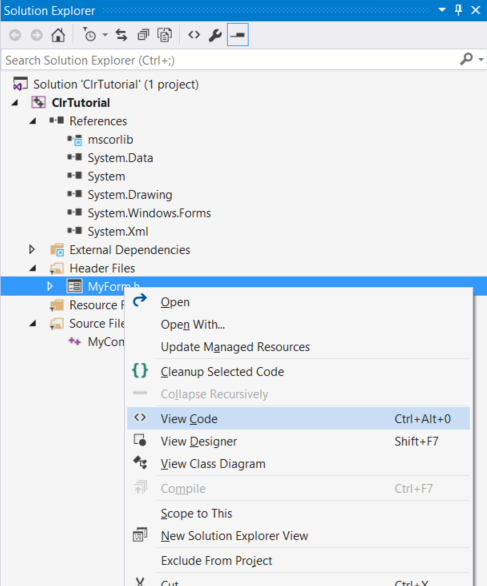Viewport: 487px width, 586px height.
Task: Select the System.Windows.Forms reference
Action: (149, 213)
